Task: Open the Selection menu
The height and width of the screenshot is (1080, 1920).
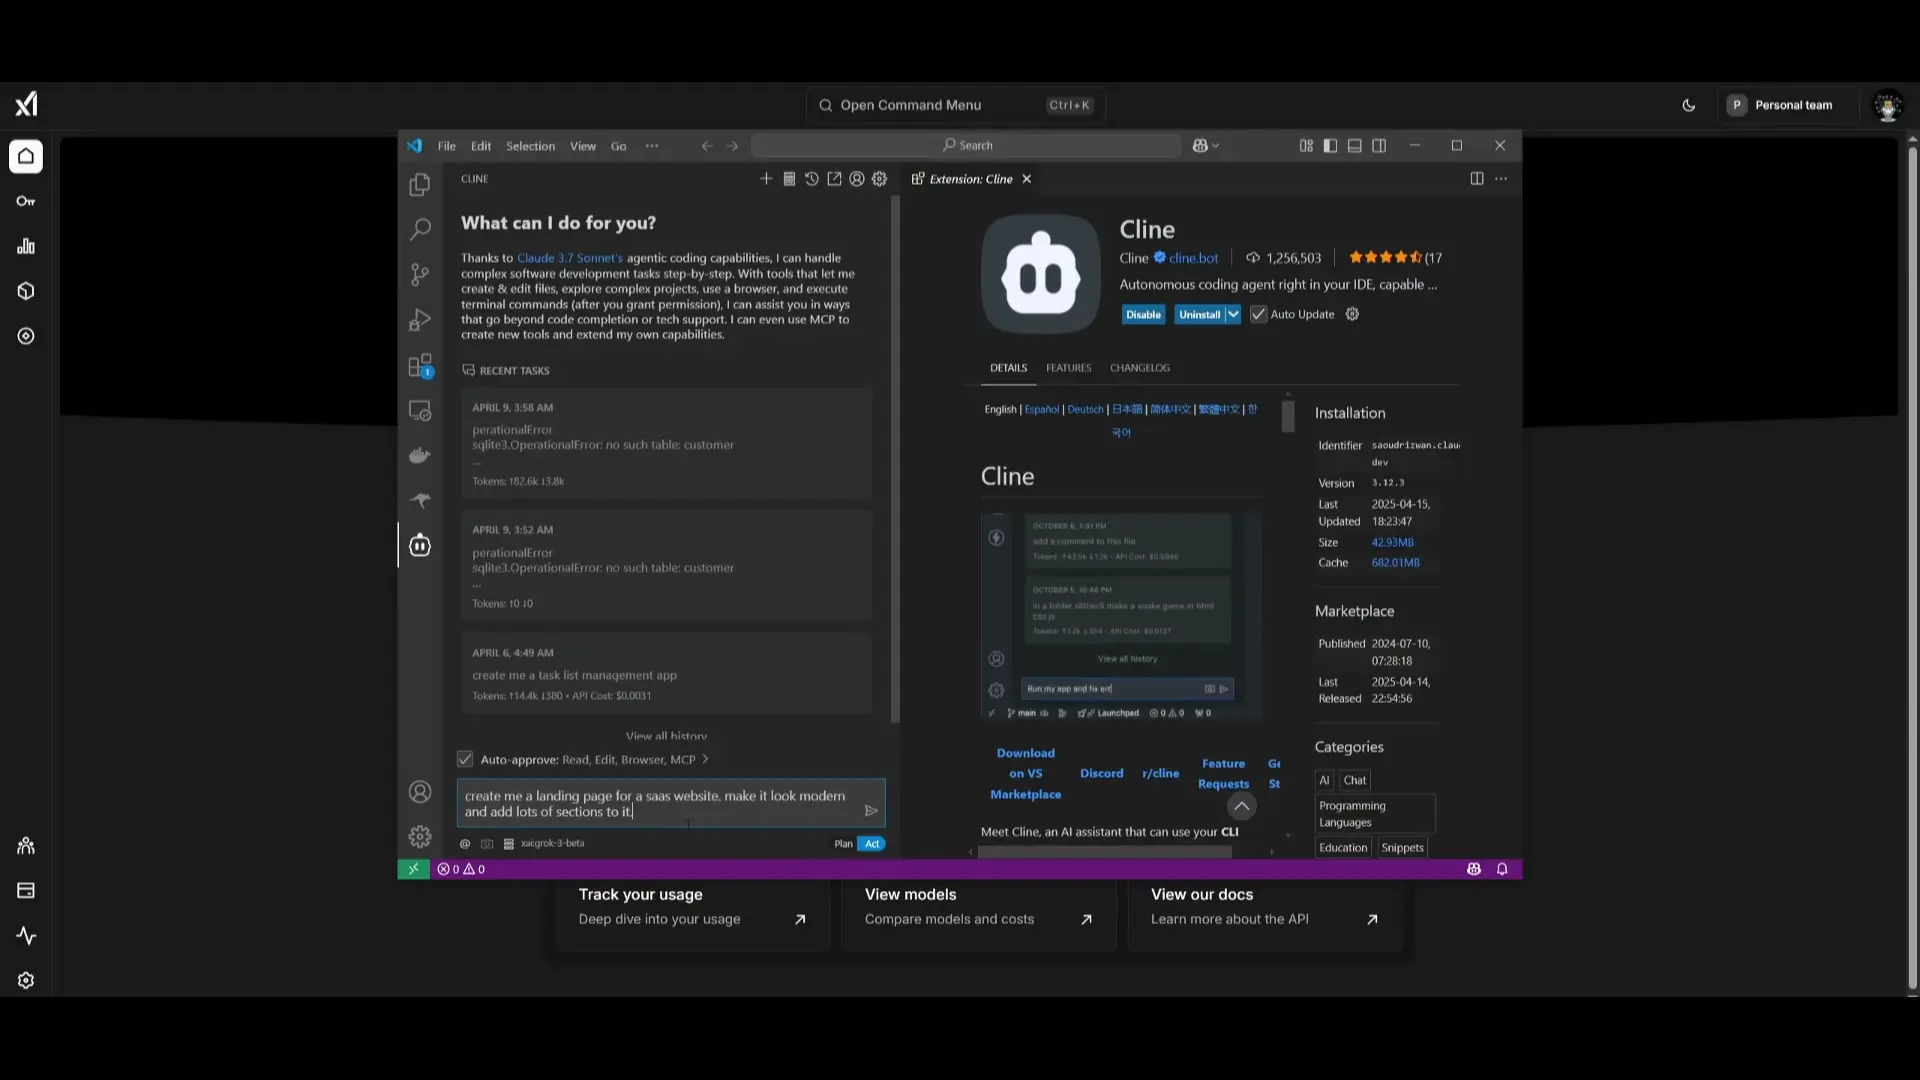Action: 530,146
